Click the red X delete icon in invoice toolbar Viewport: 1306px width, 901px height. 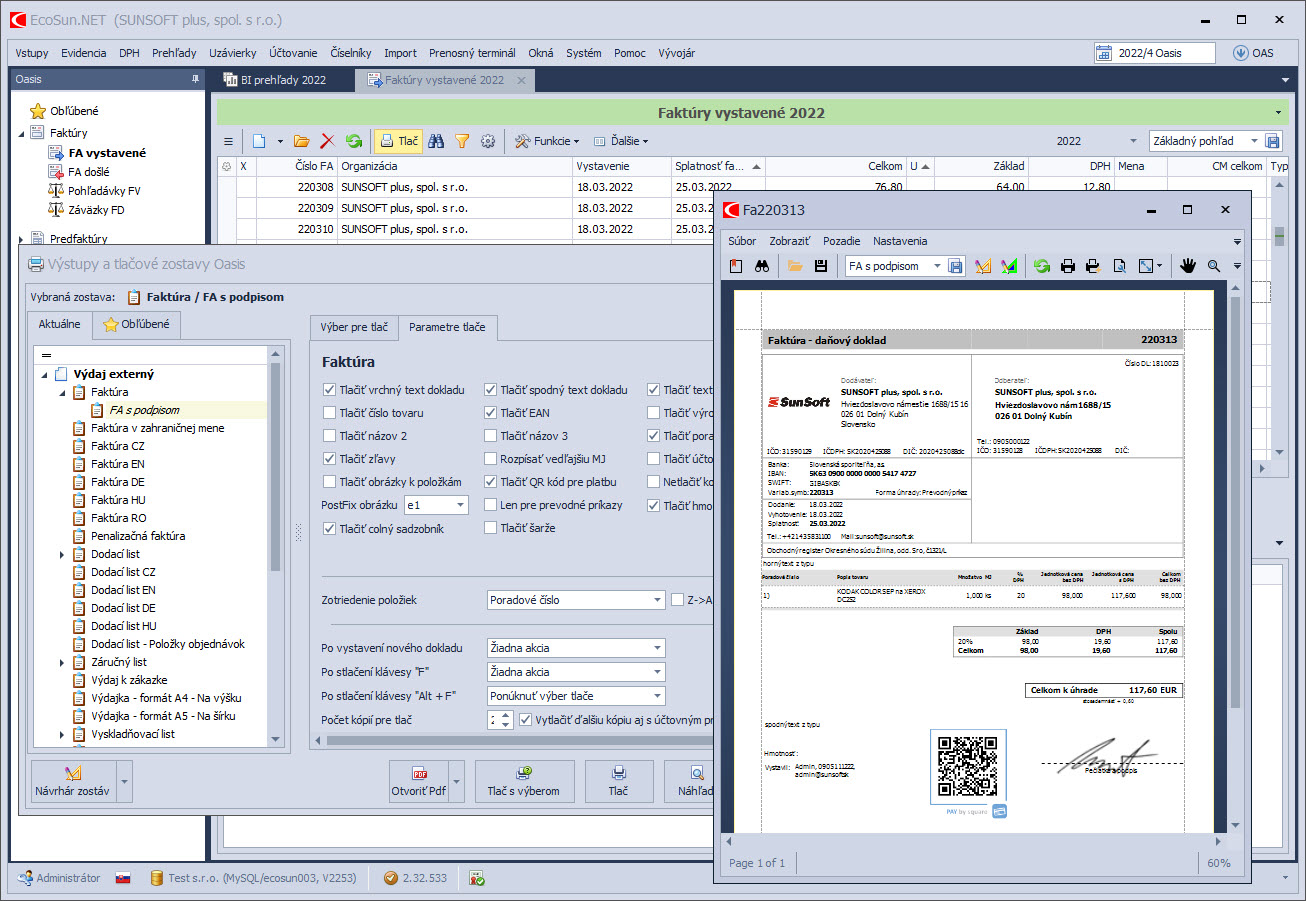coord(327,142)
